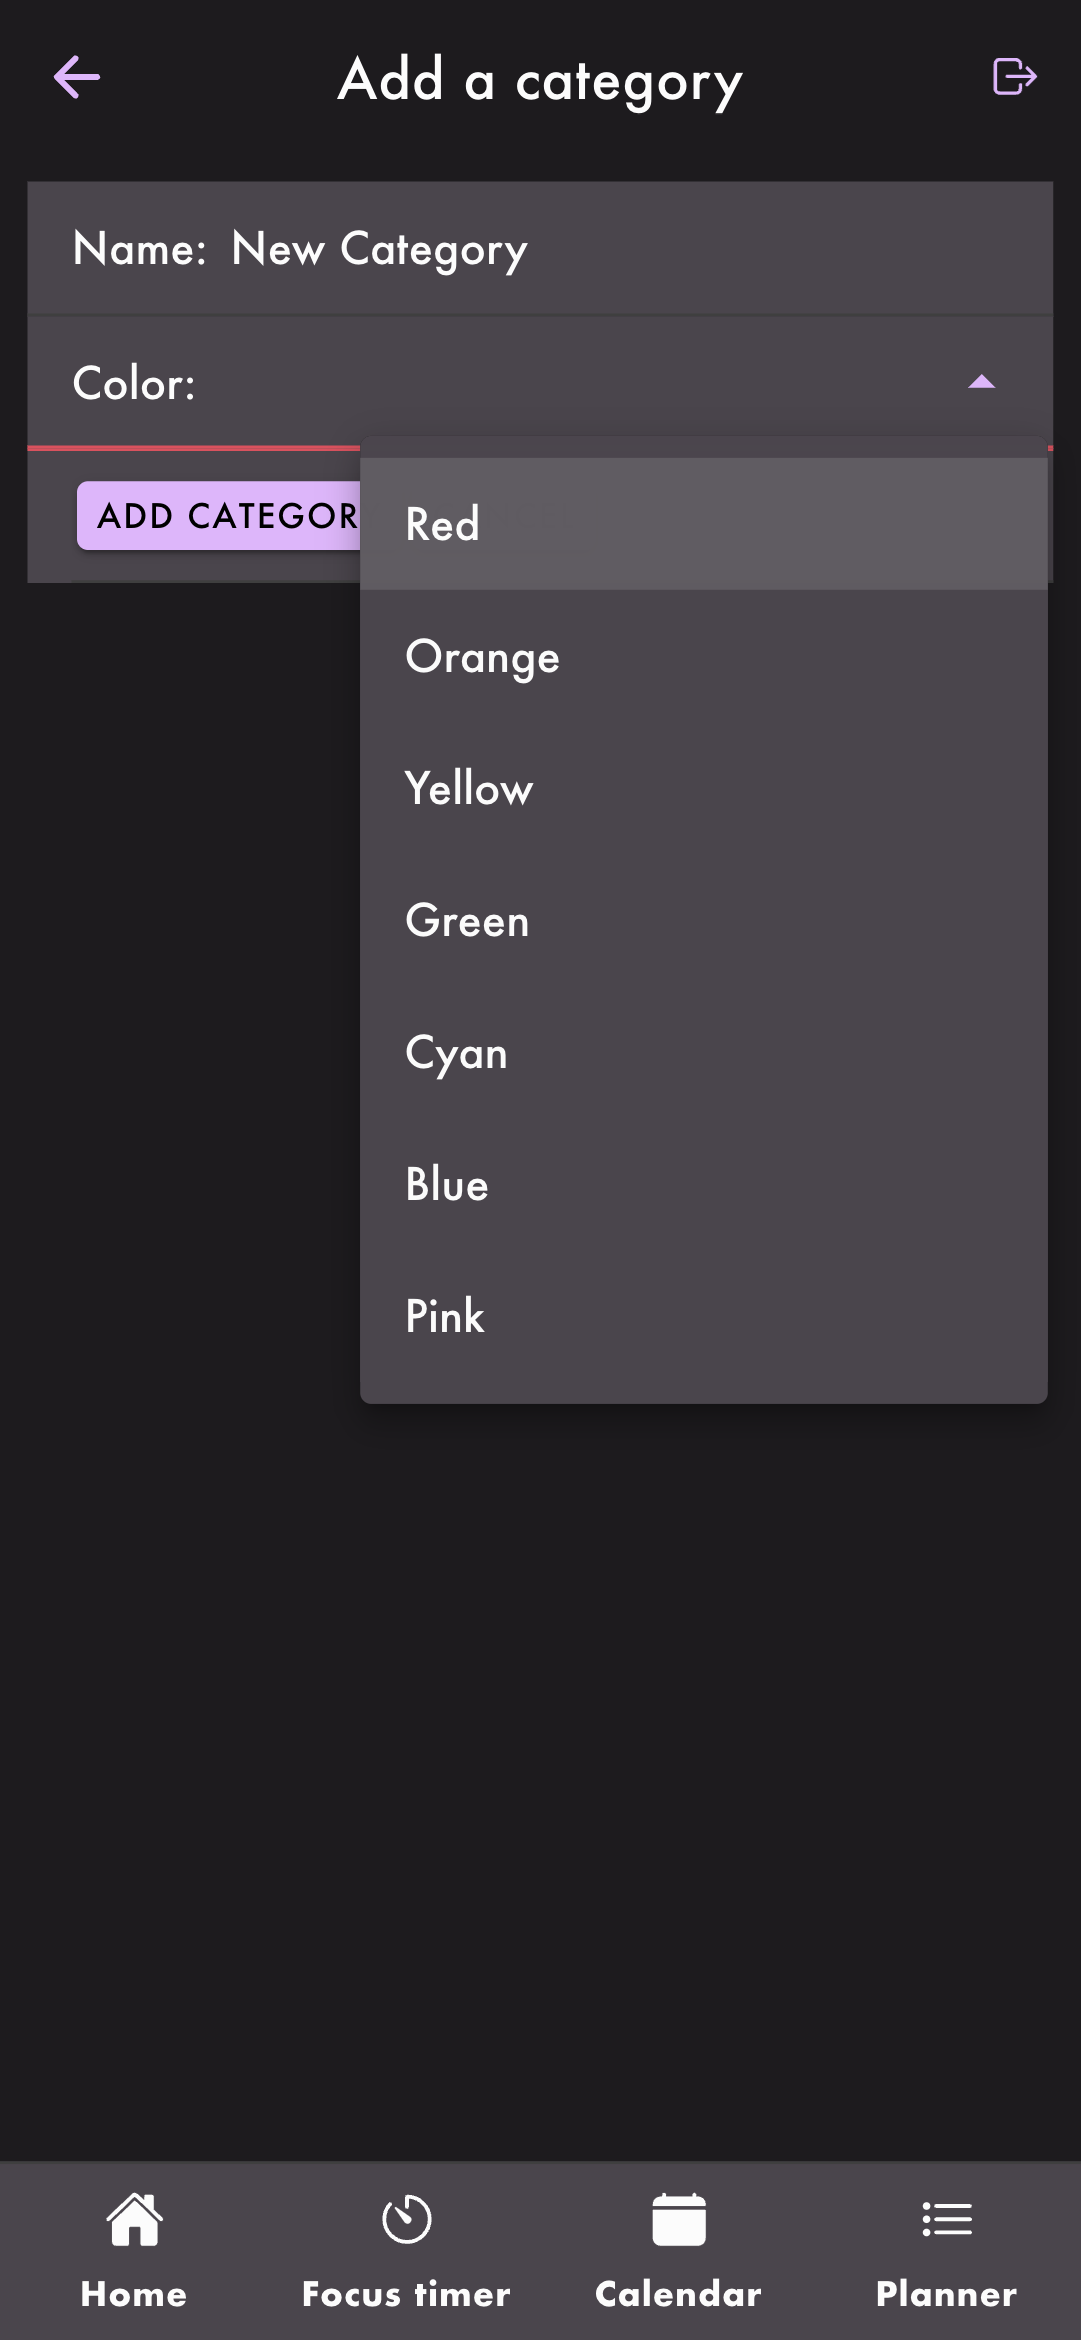Click the Color field label row
This screenshot has height=2340, width=1081.
[x=540, y=383]
